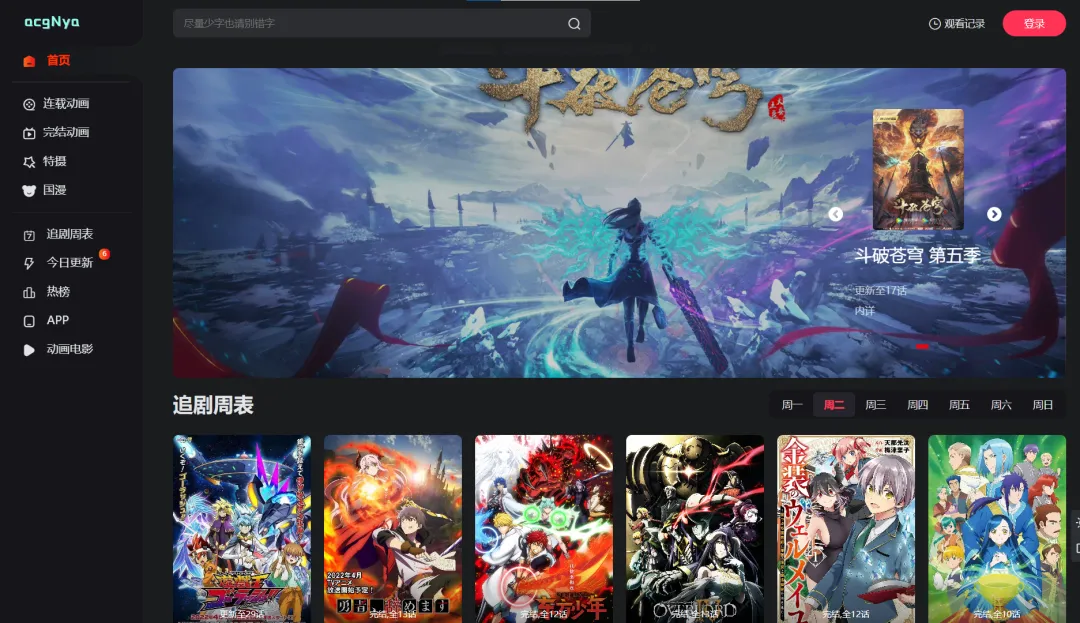
Task: Click the 动画电影 play icon
Action: (29, 350)
